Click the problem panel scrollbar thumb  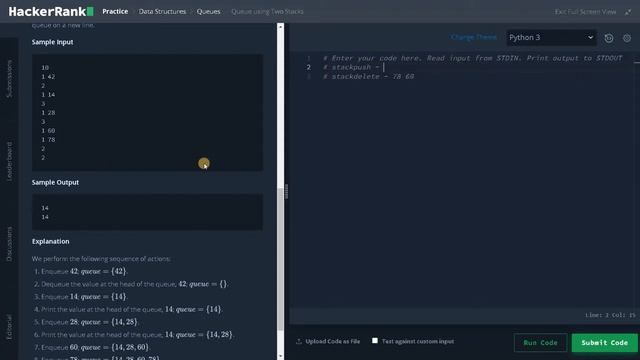[280, 259]
